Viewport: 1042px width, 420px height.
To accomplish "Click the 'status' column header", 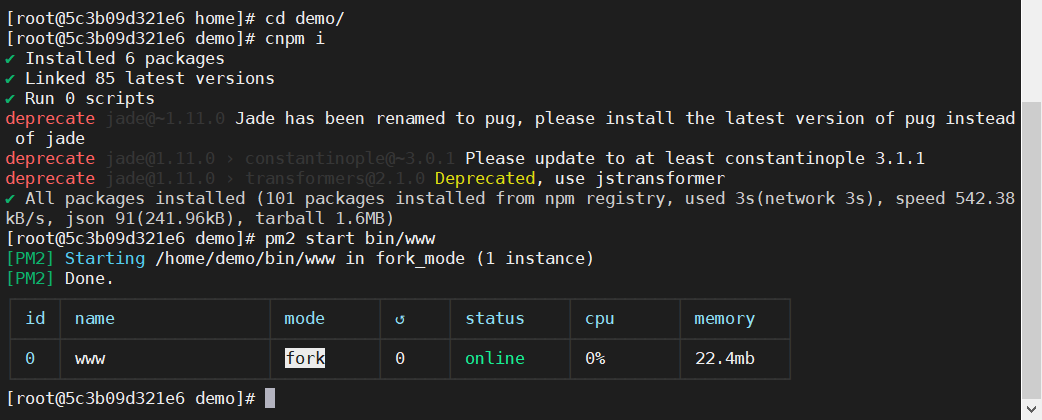I will [495, 318].
